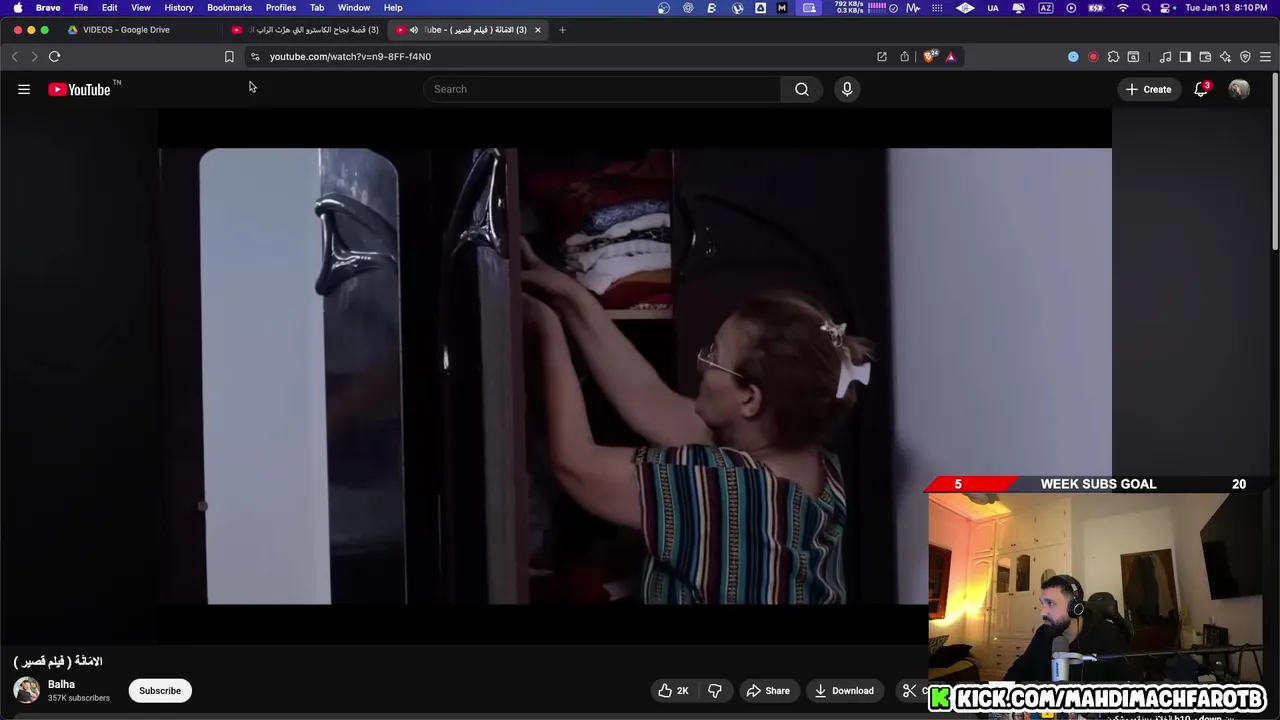Open Brave Shields lion icon
The width and height of the screenshot is (1280, 720).
coord(930,57)
